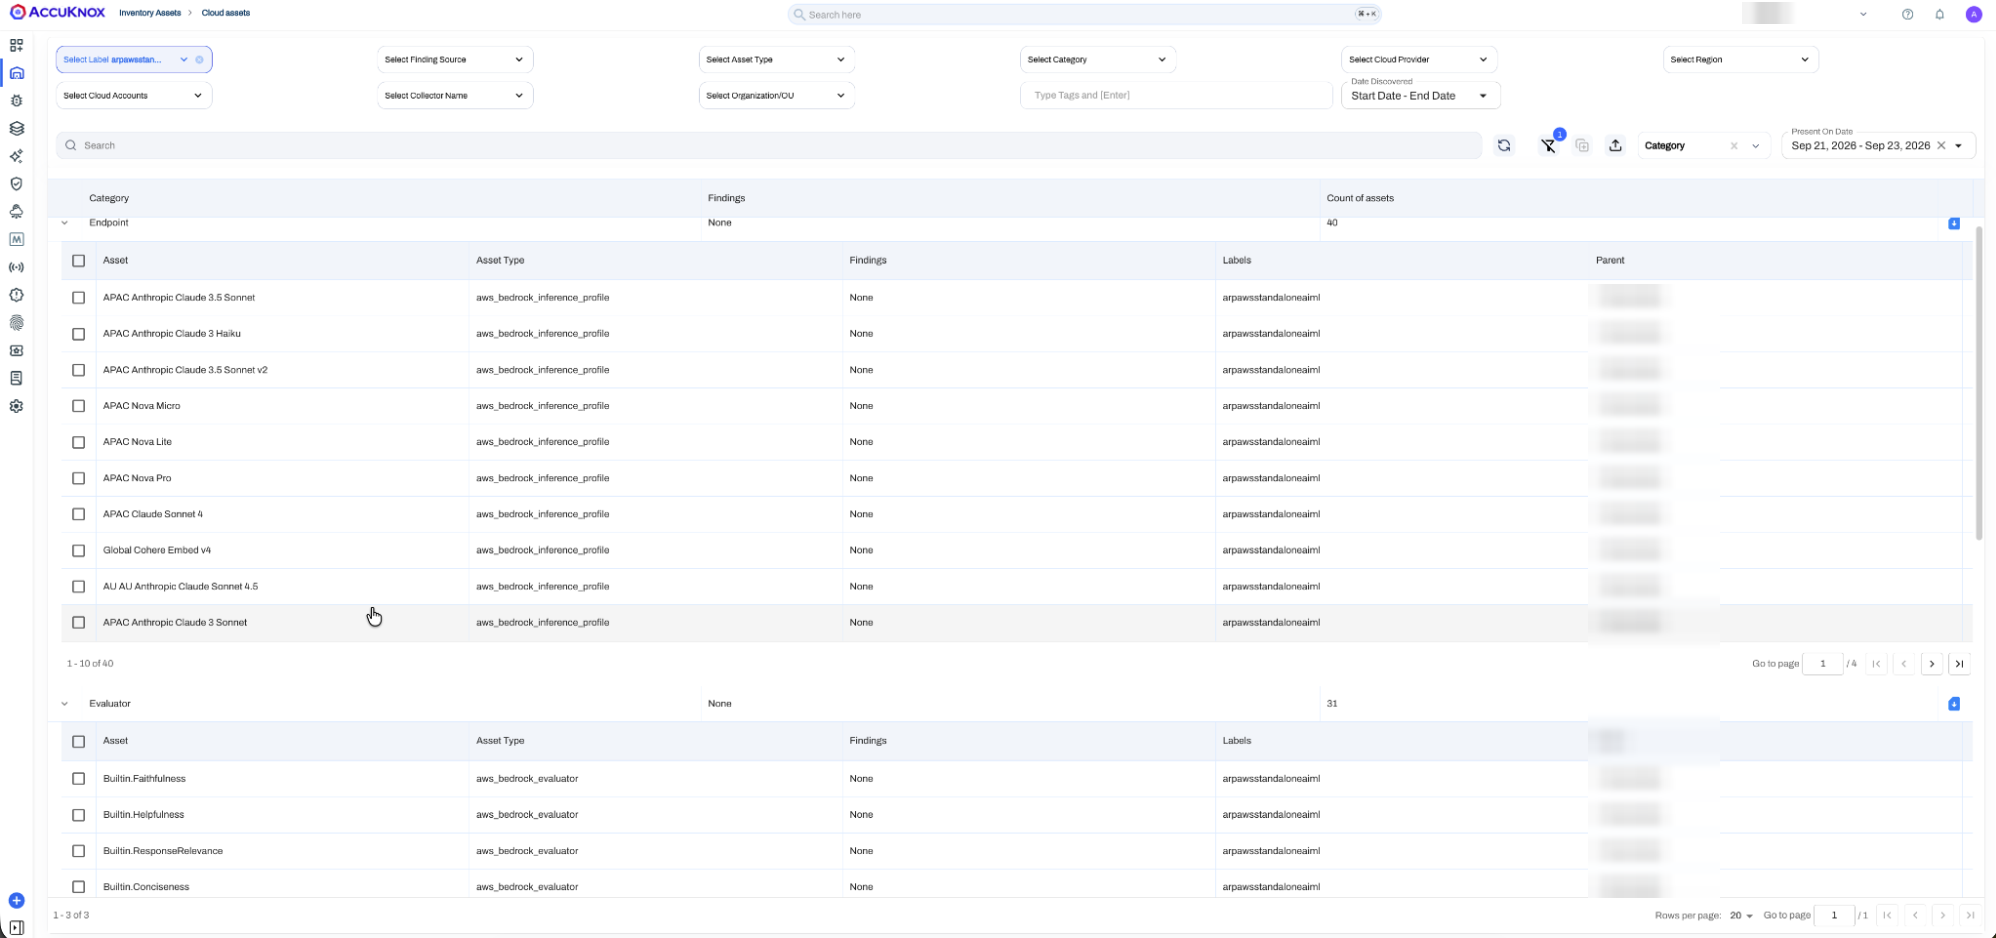Click the blue plus icon at the sidebar bottom
This screenshot has height=938, width=1996.
point(16,900)
